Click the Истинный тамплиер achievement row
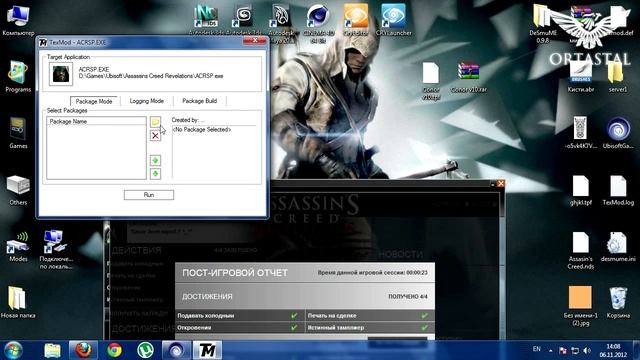The image size is (640, 360). tap(369, 327)
